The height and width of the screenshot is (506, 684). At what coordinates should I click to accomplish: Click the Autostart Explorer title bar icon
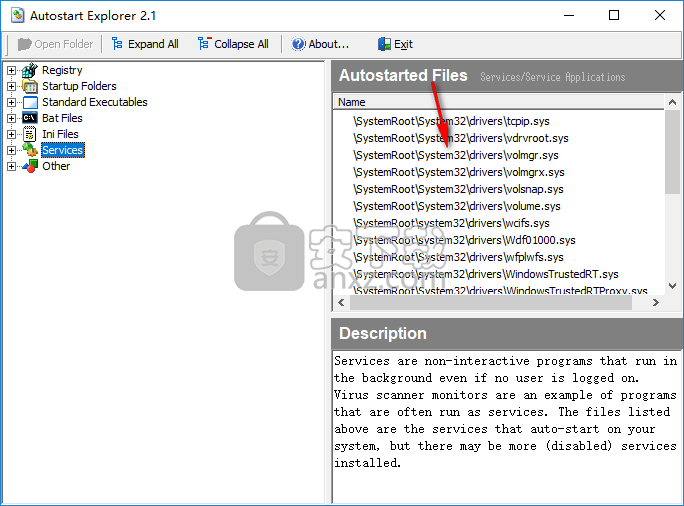(18, 15)
